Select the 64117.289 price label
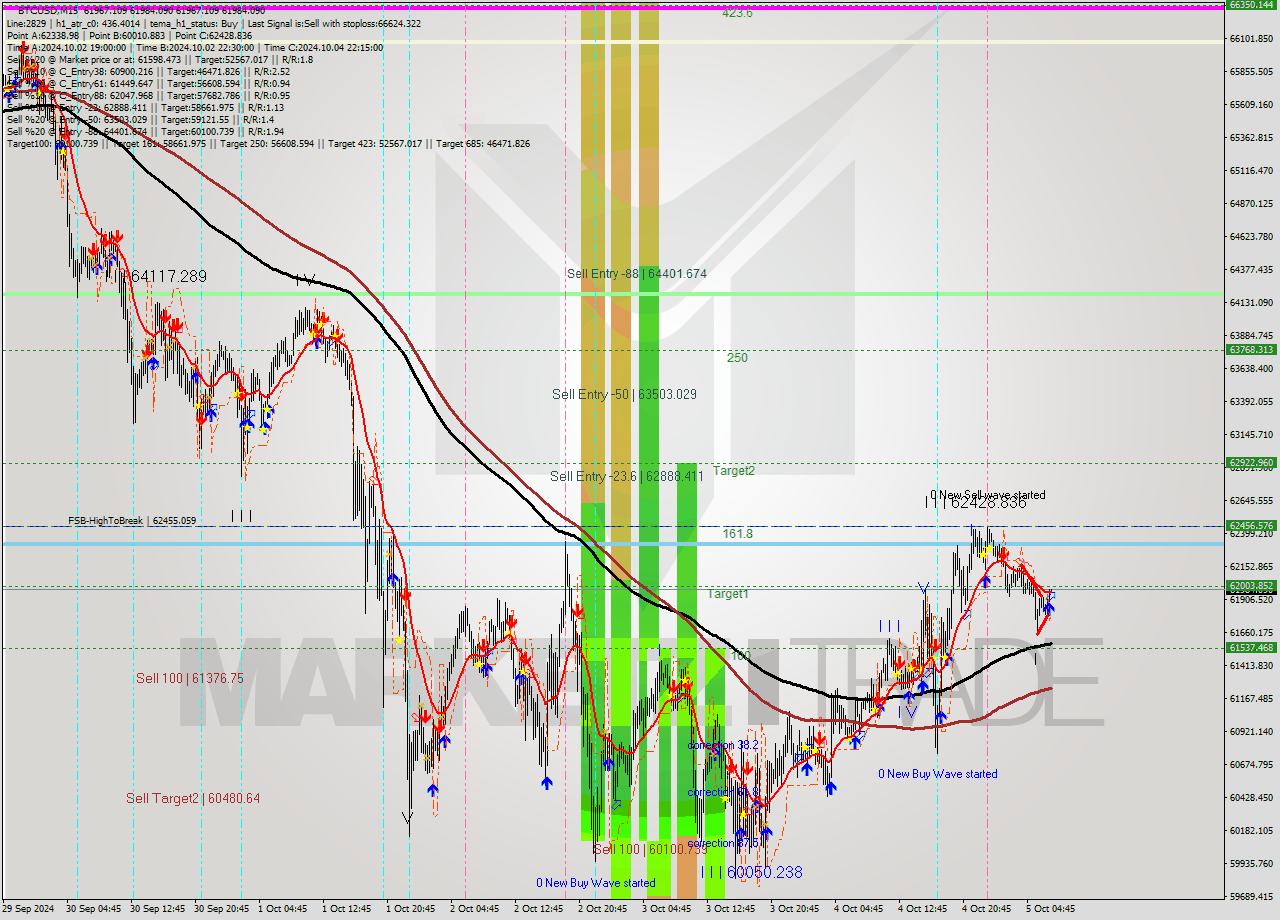Viewport: 1280px width, 920px height. pos(168,276)
